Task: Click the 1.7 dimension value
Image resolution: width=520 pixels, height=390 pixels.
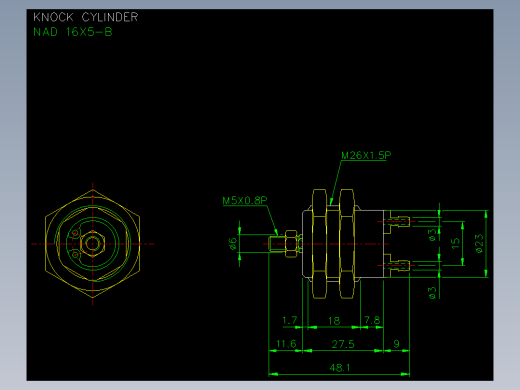Action: (290, 320)
